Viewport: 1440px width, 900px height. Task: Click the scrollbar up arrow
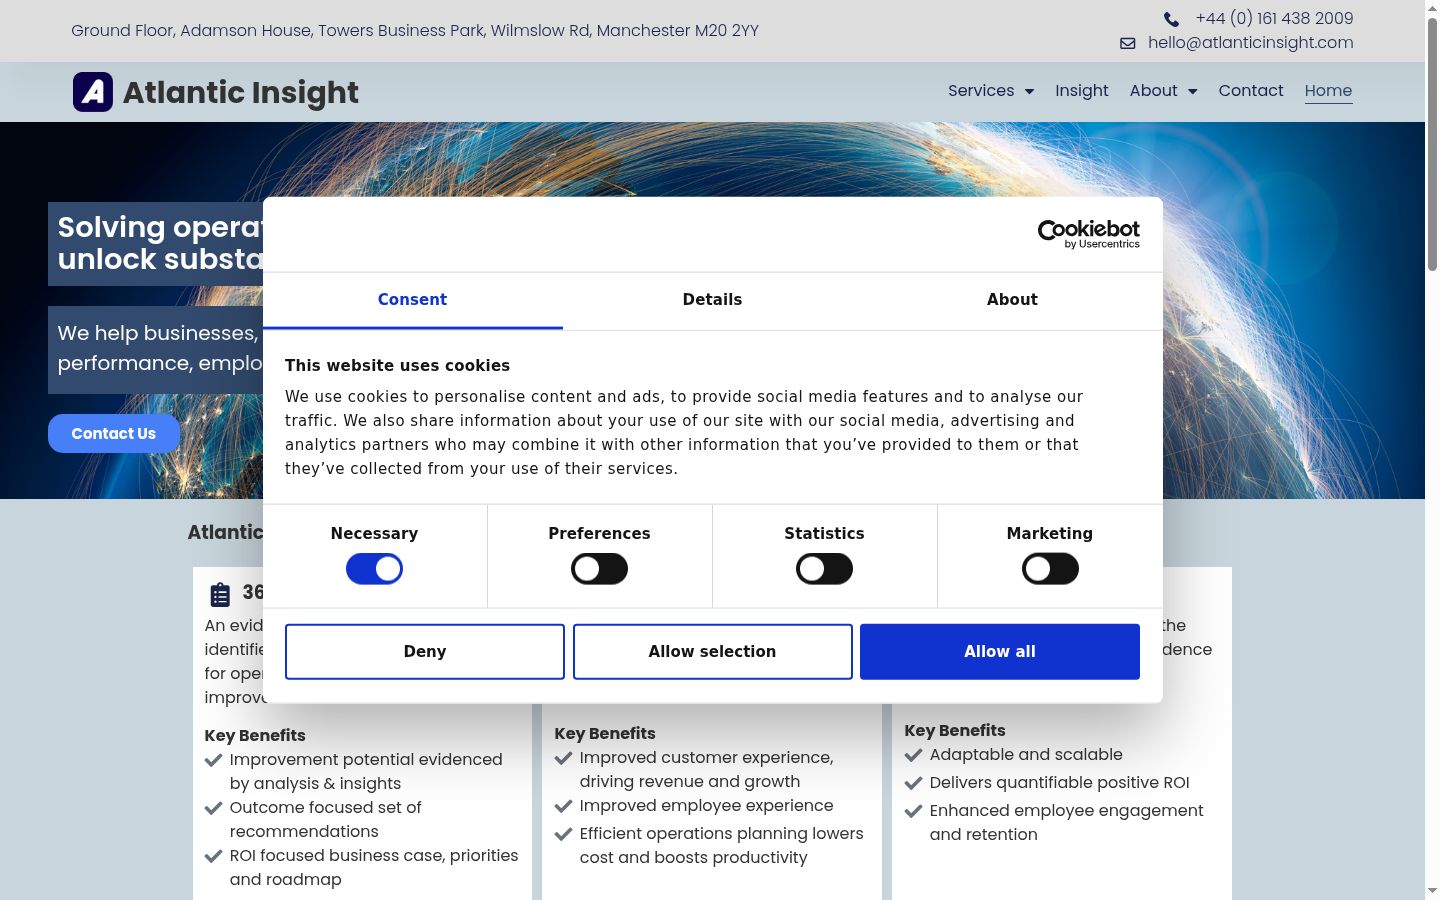coord(1432,8)
